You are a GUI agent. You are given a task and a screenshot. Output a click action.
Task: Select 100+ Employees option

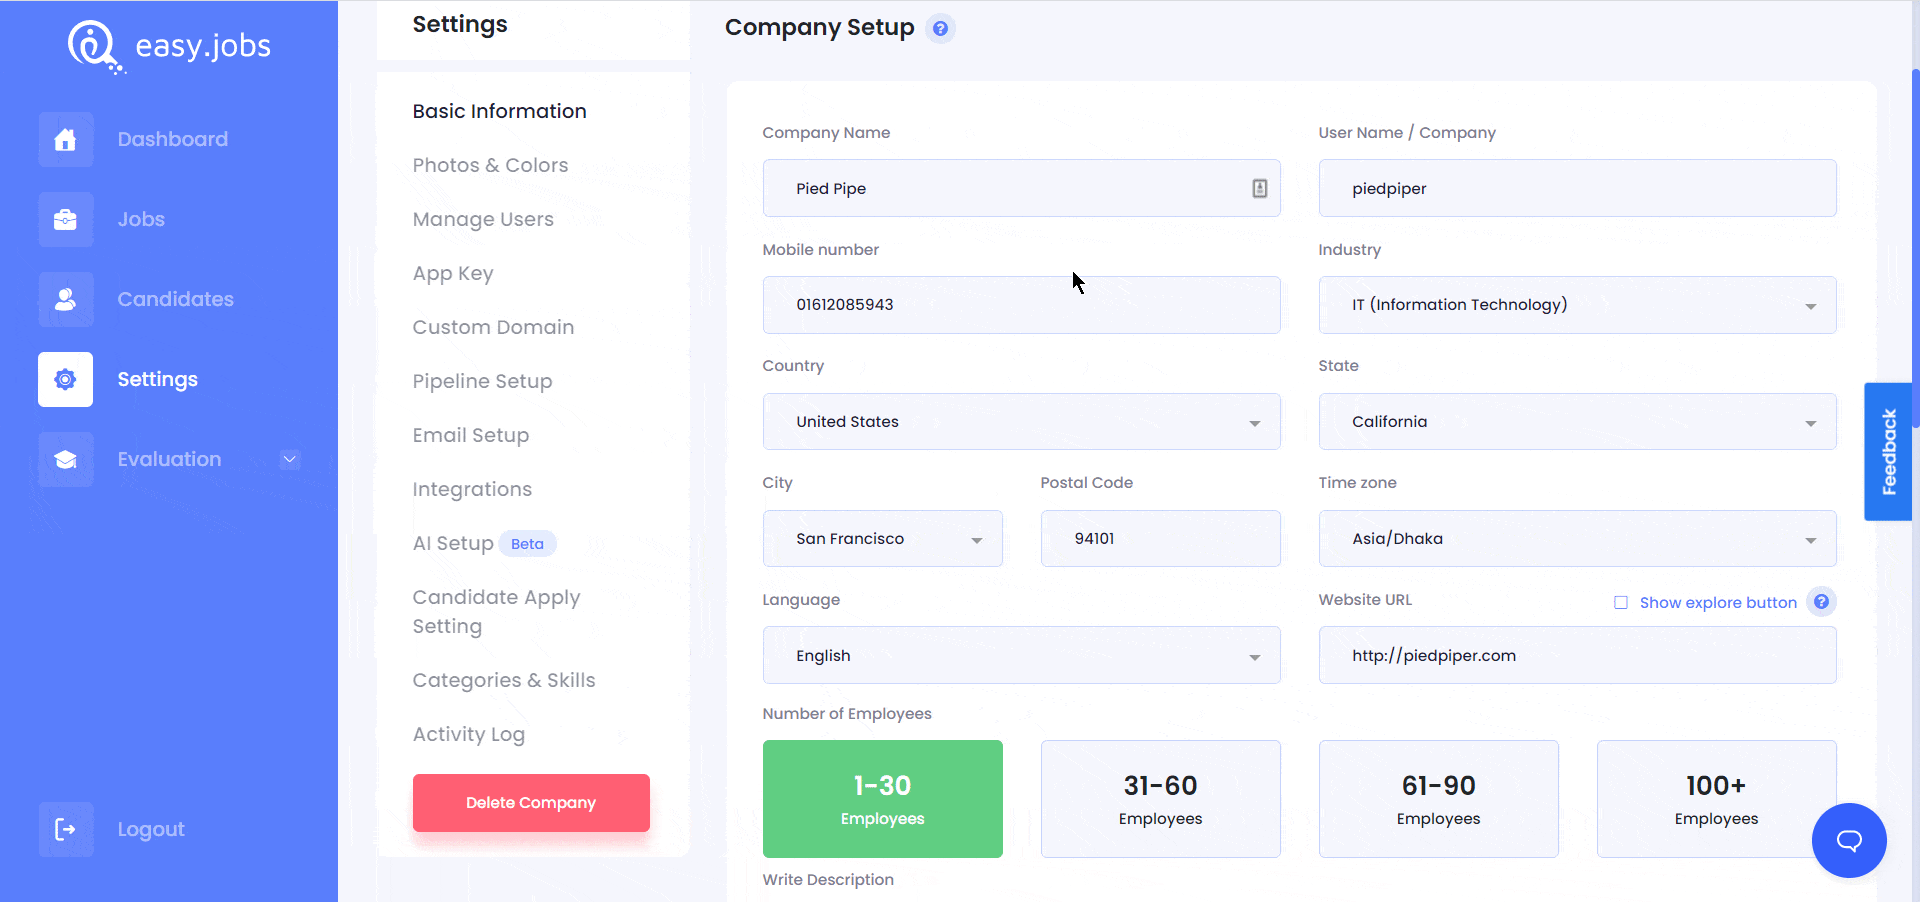tap(1716, 799)
